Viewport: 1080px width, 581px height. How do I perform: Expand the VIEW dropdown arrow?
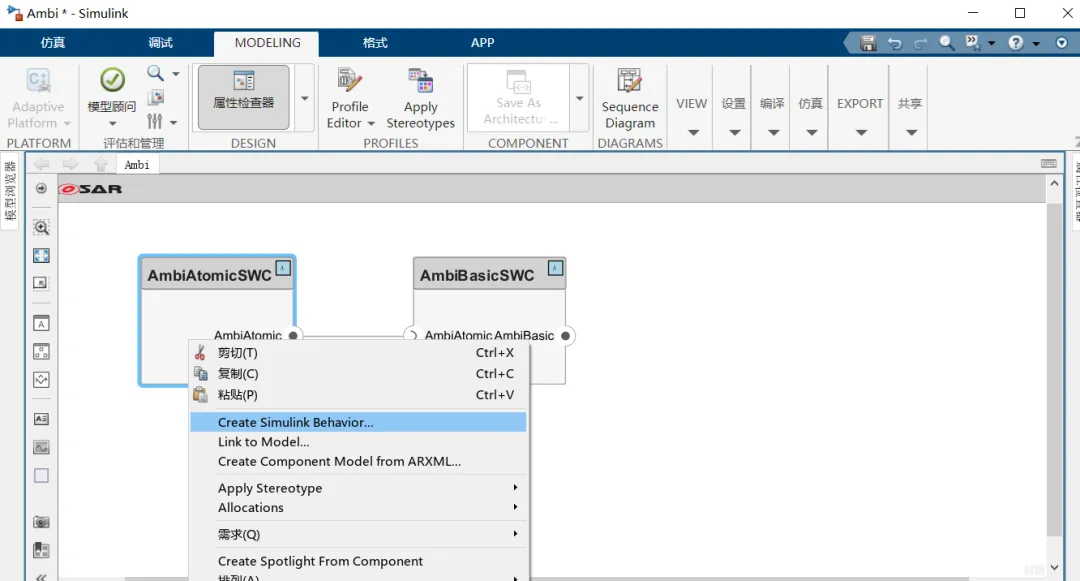tap(693, 132)
